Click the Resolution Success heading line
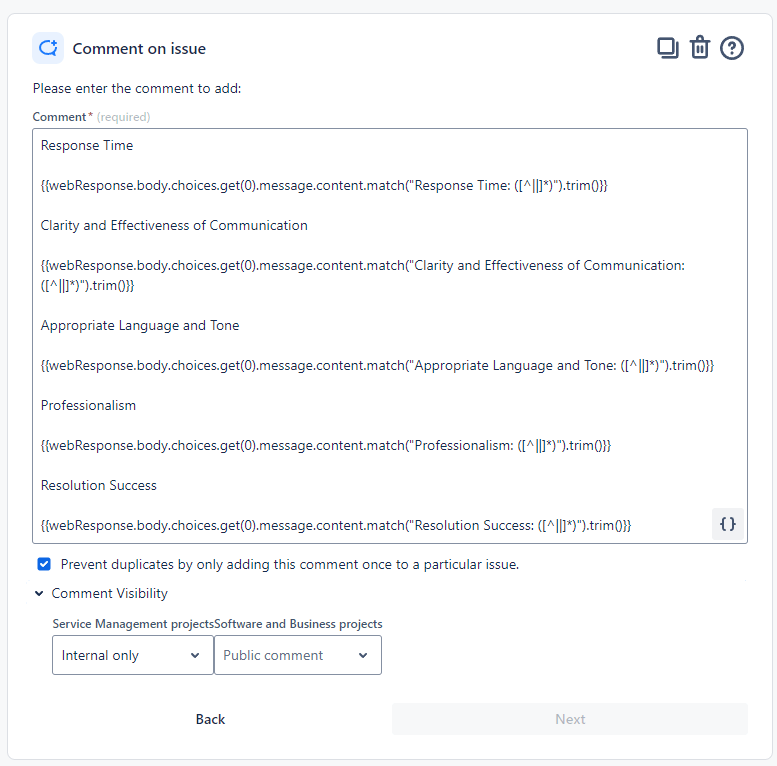 [99, 485]
